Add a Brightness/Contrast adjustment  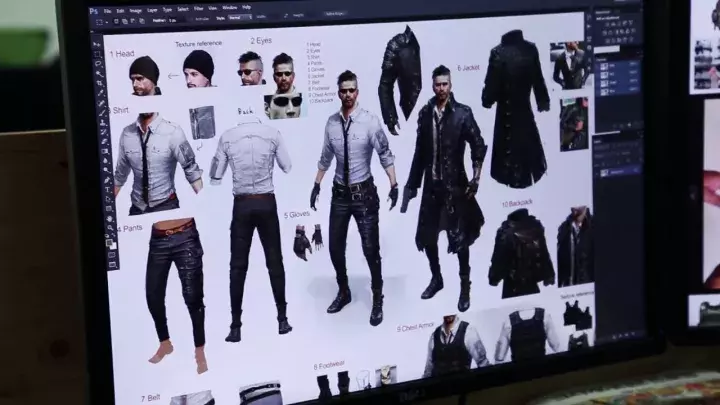607,24
